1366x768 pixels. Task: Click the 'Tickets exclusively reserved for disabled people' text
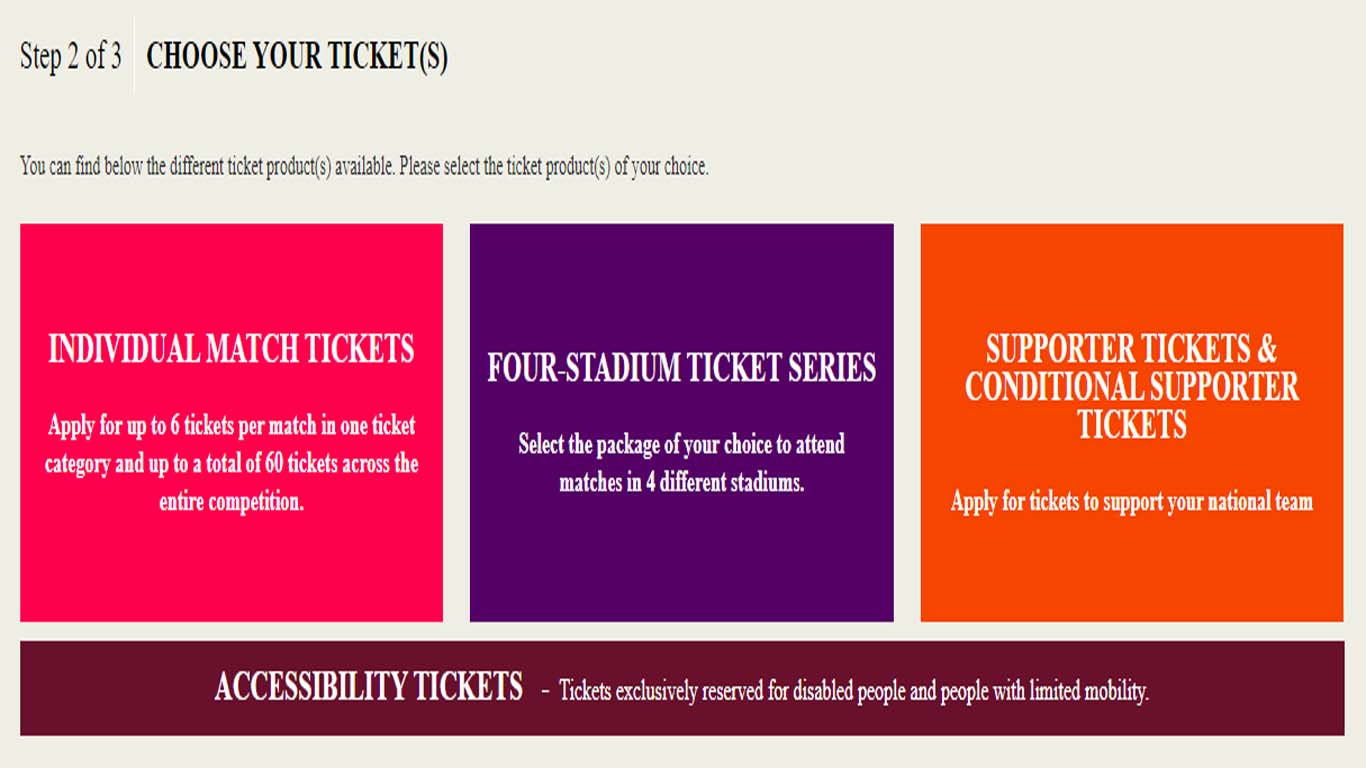[853, 690]
